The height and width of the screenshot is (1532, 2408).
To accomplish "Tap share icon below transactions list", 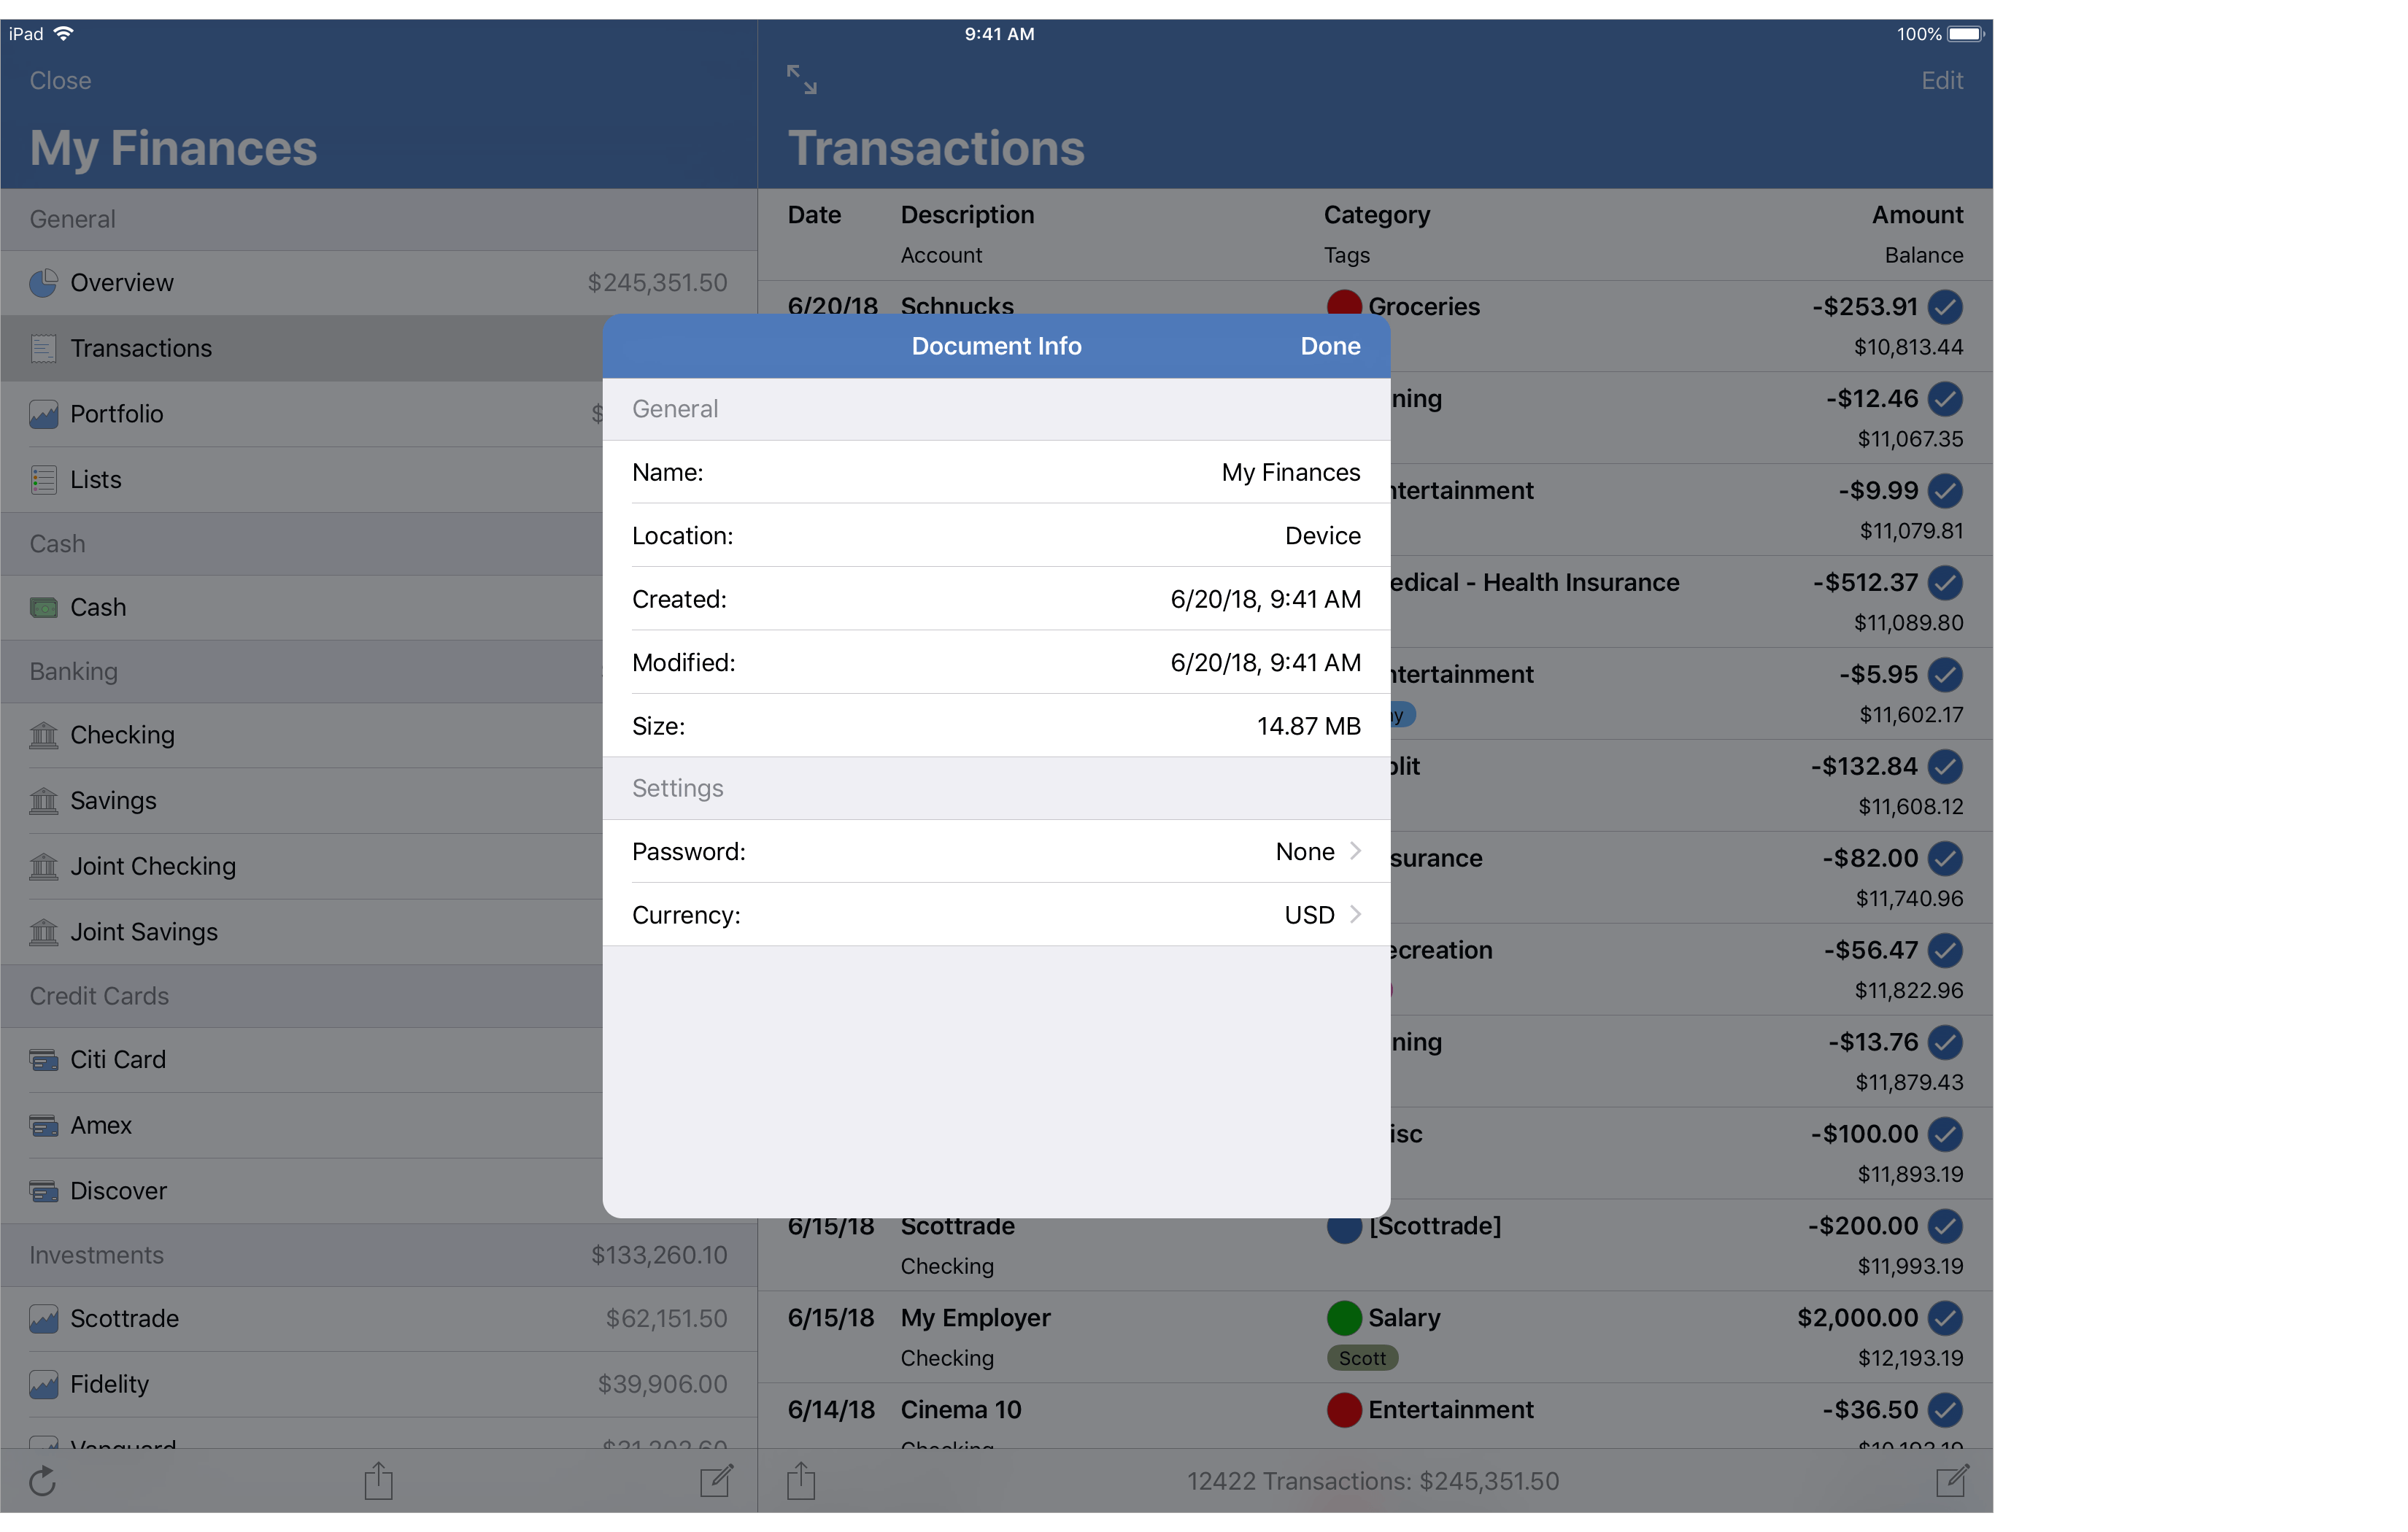I will (x=801, y=1481).
